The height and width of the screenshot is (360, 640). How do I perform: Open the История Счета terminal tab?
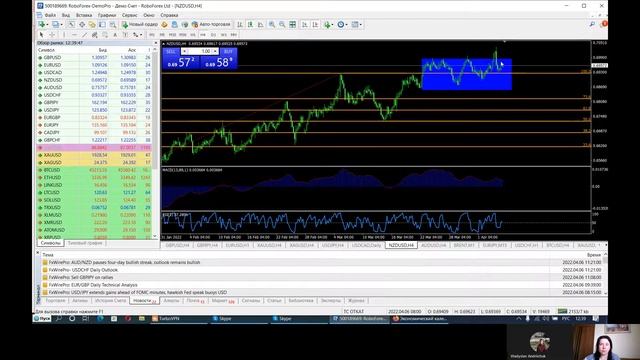110,301
